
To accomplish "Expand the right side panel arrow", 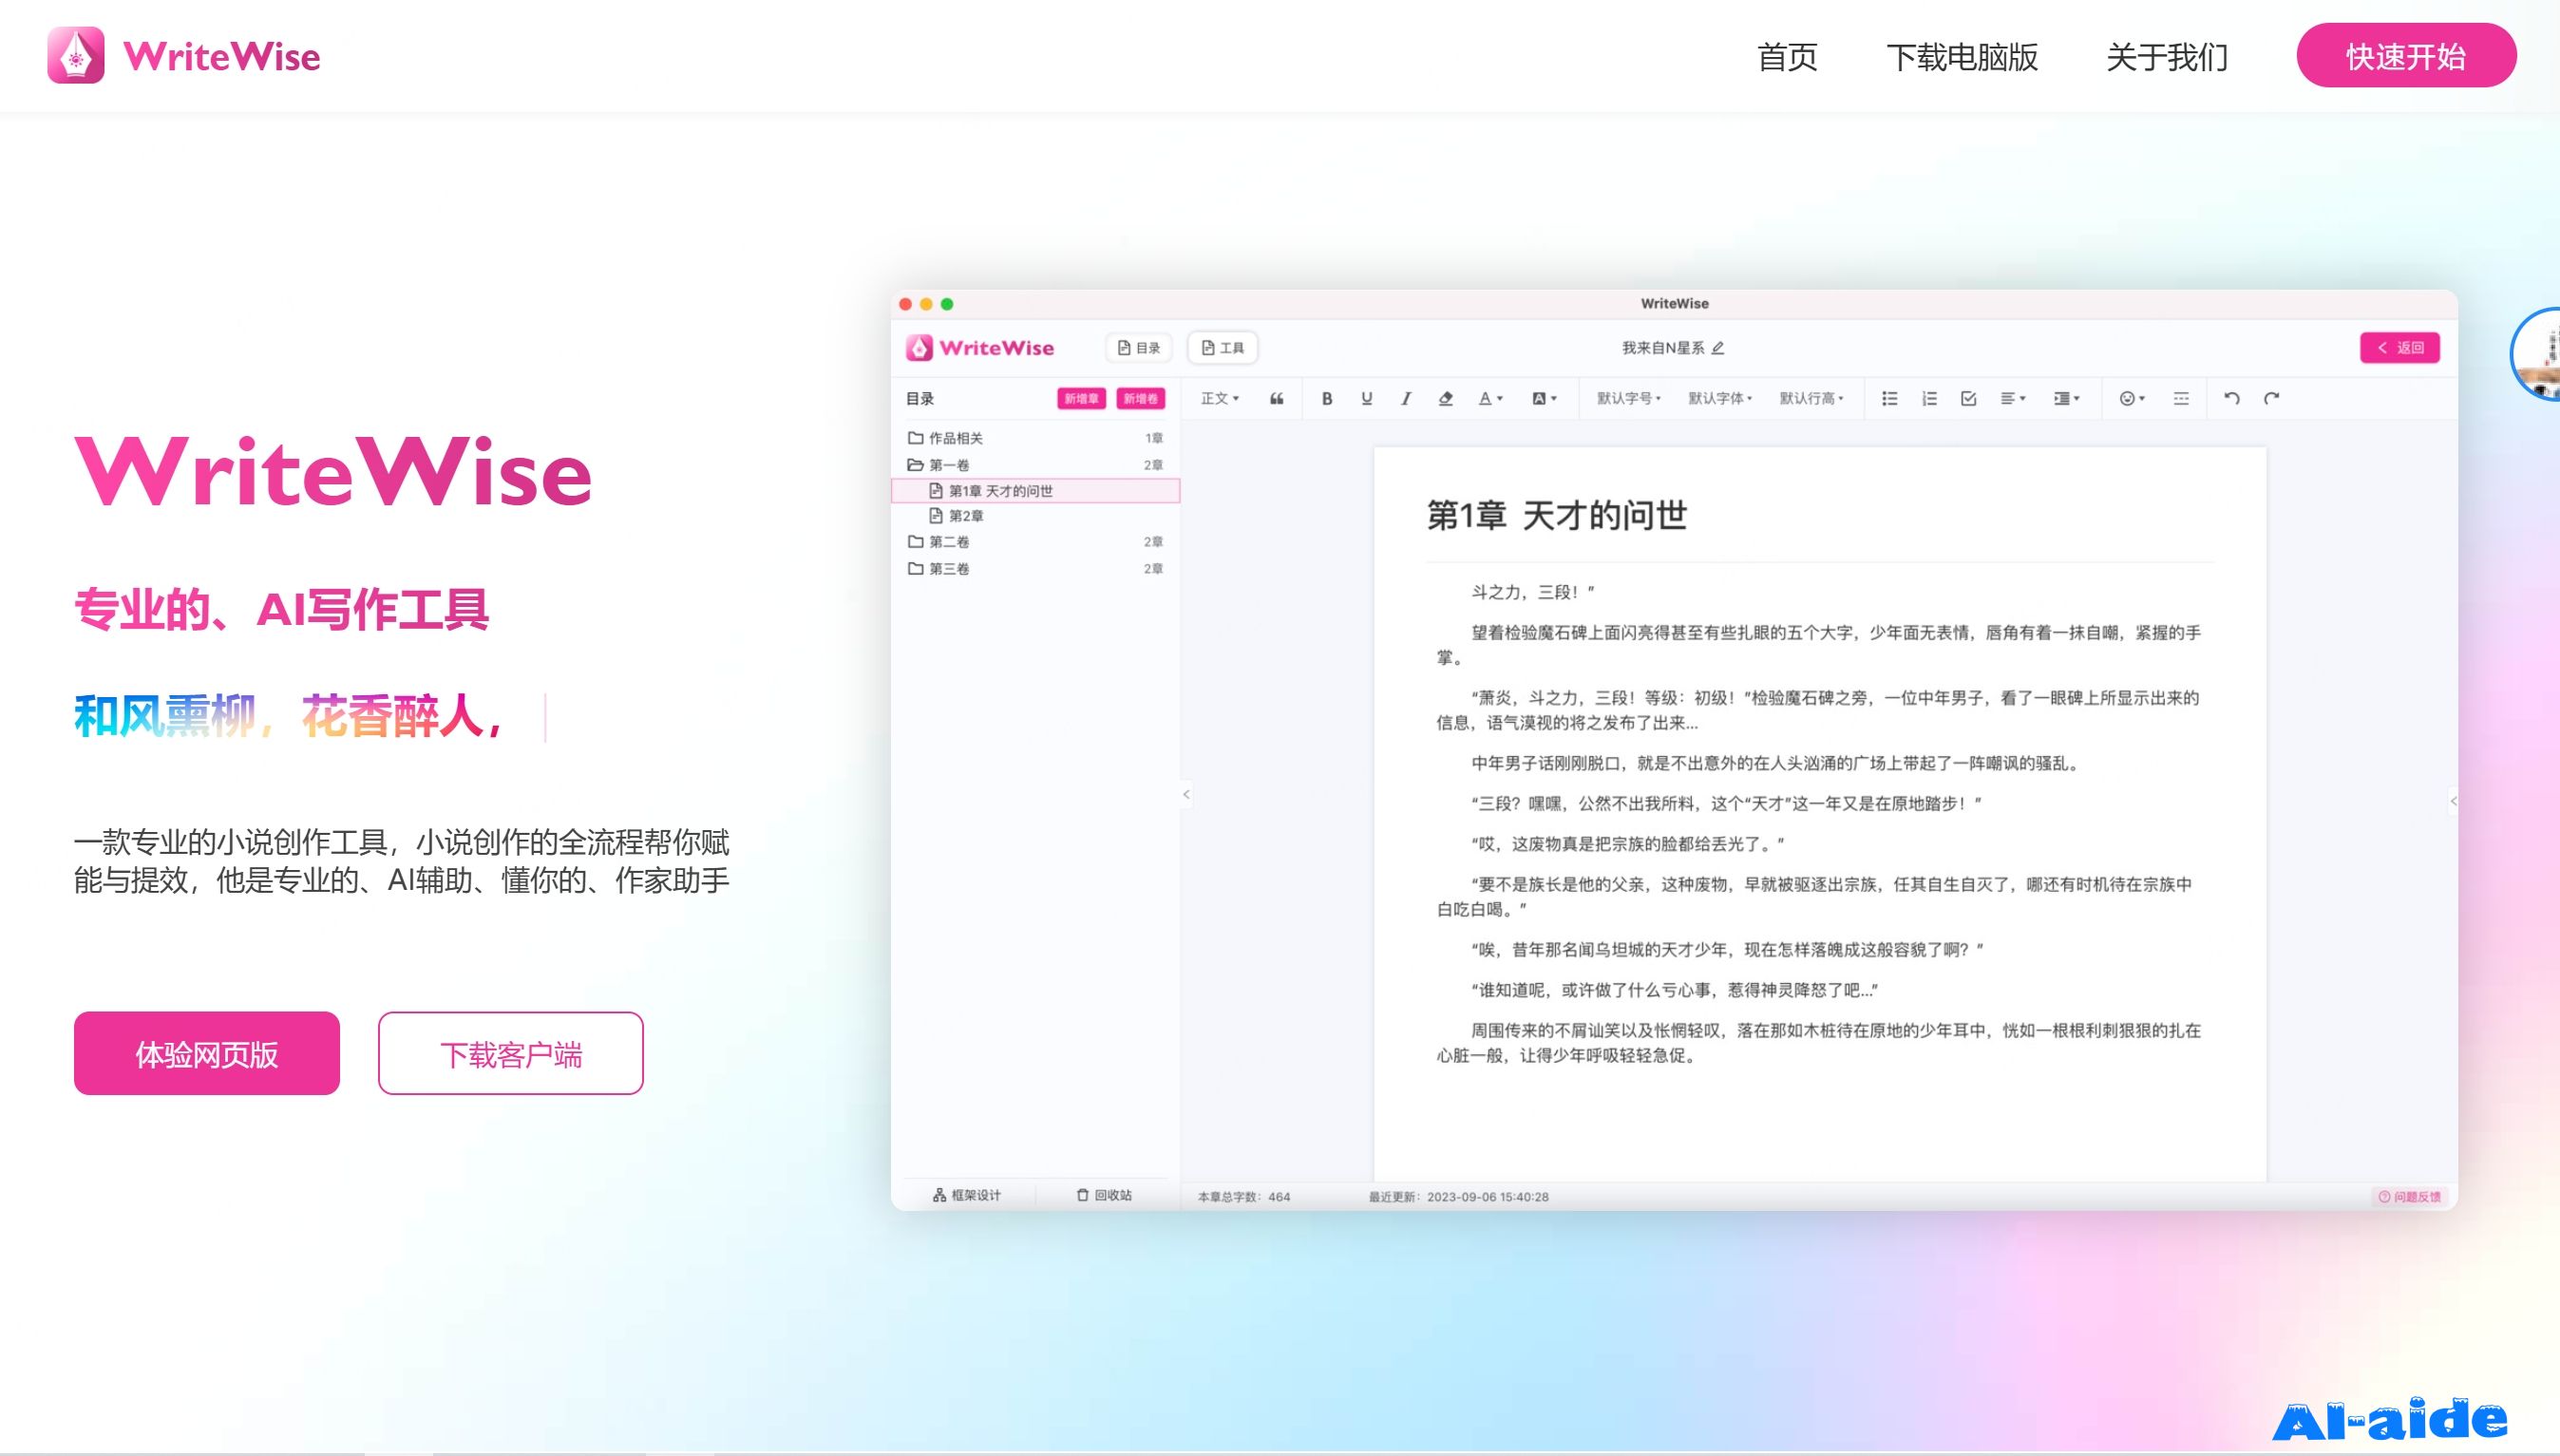I will coord(2452,801).
